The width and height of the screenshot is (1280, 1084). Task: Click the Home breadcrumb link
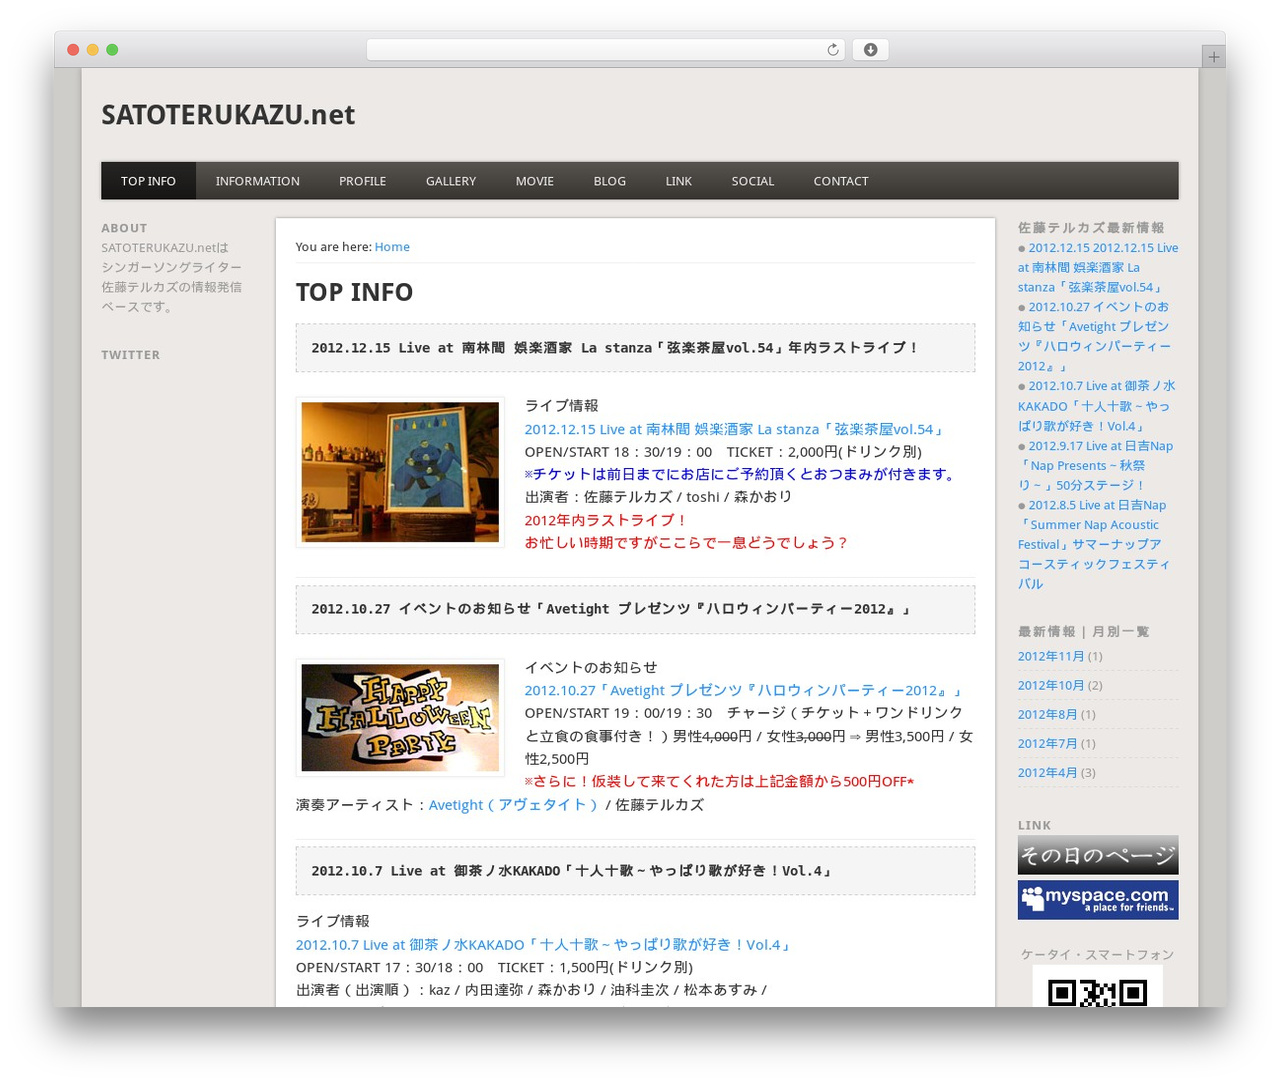(392, 247)
